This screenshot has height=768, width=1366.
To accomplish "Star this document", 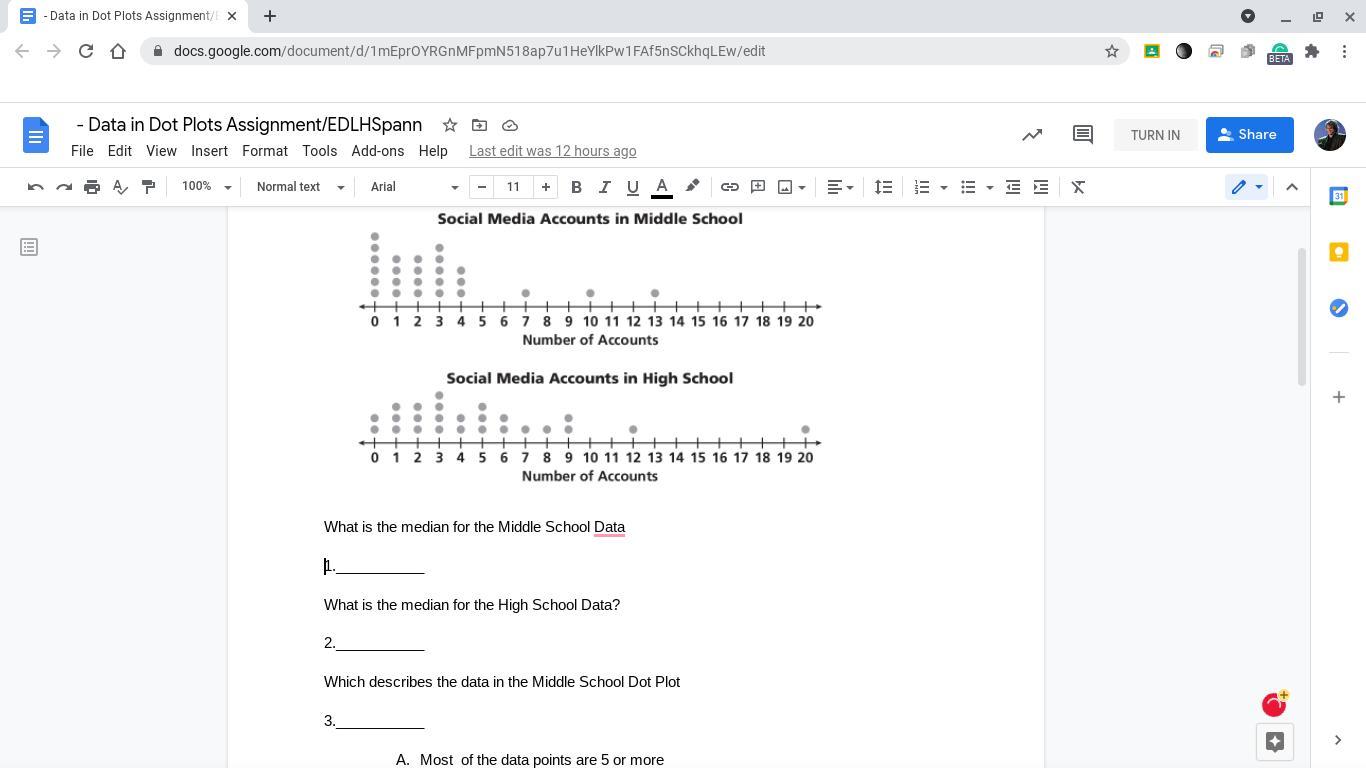I will 450,125.
